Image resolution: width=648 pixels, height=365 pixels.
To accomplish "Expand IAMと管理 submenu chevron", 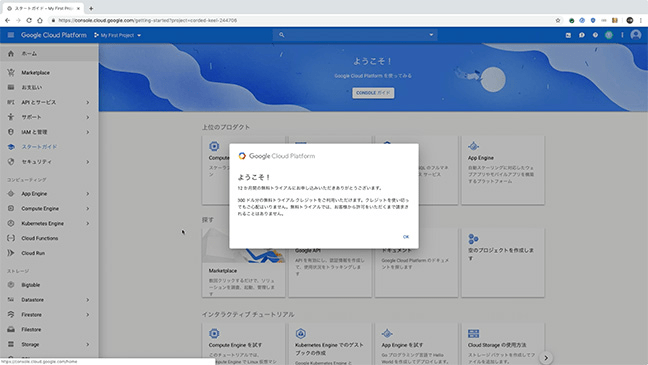I will pos(88,132).
